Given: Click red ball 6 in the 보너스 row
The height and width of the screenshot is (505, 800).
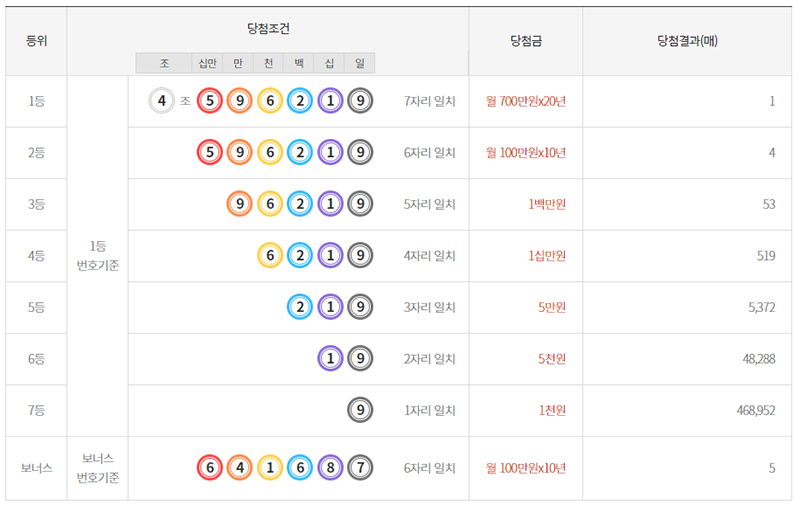Looking at the screenshot, I should click(x=210, y=467).
